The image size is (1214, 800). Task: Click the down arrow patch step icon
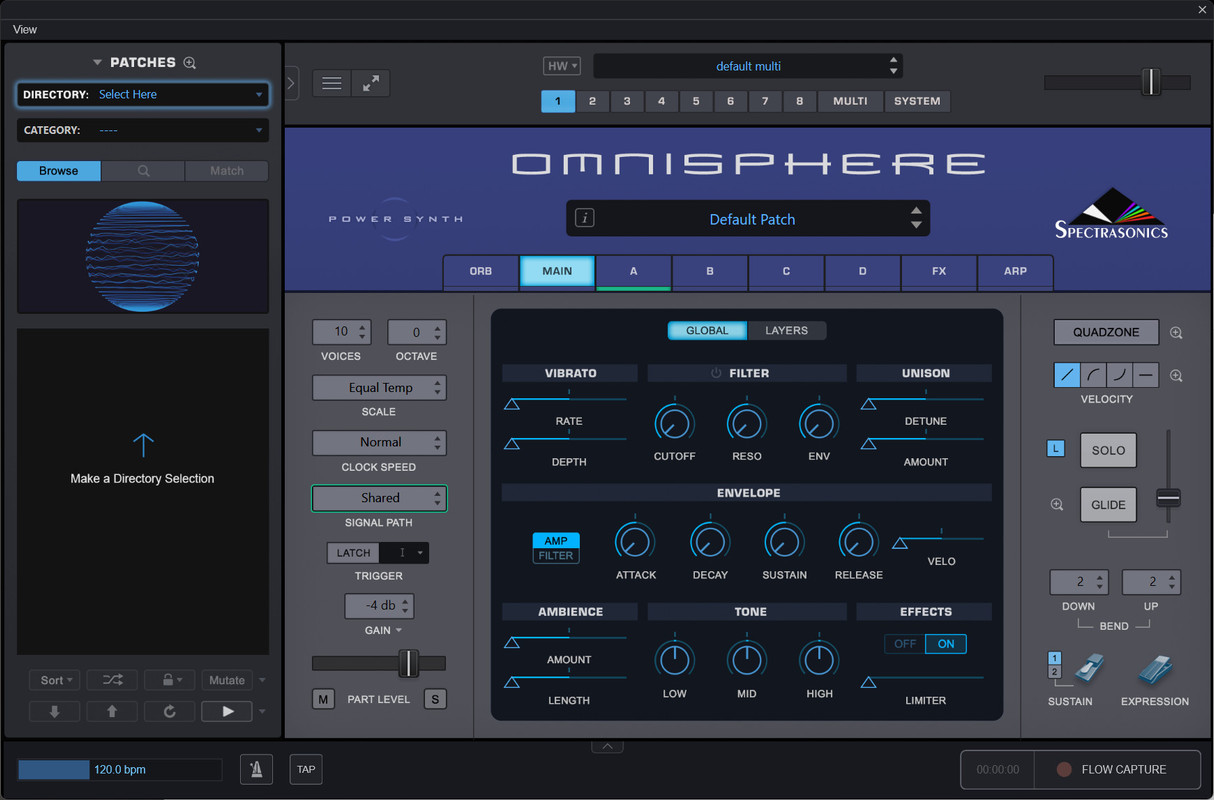[55, 712]
